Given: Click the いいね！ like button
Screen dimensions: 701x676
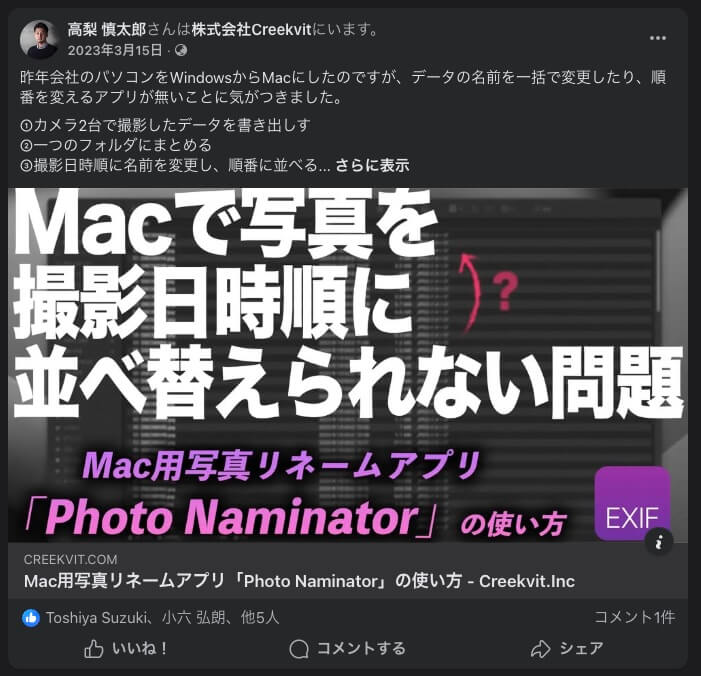Looking at the screenshot, I should (x=126, y=649).
